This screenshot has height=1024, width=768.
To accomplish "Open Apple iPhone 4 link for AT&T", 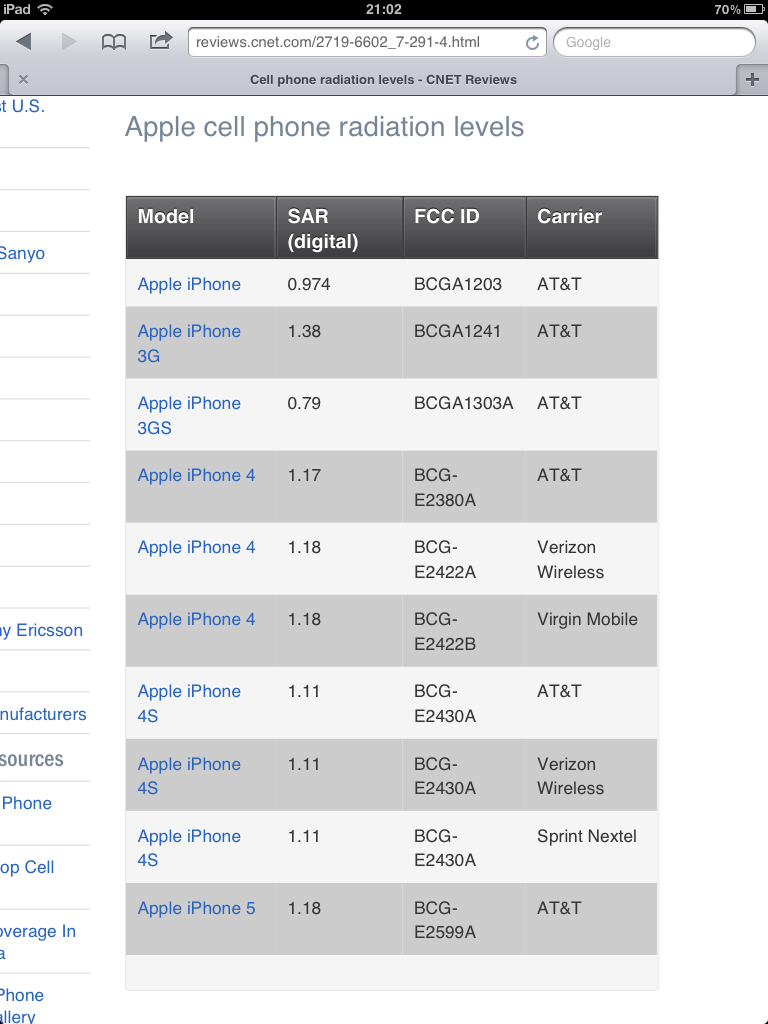I will pyautogui.click(x=197, y=475).
